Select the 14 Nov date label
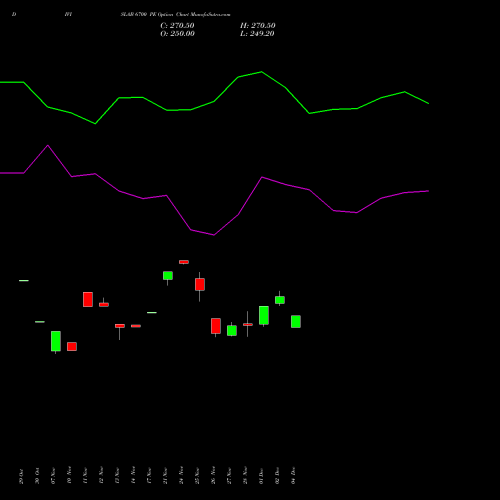The image size is (500, 500). coord(133,475)
